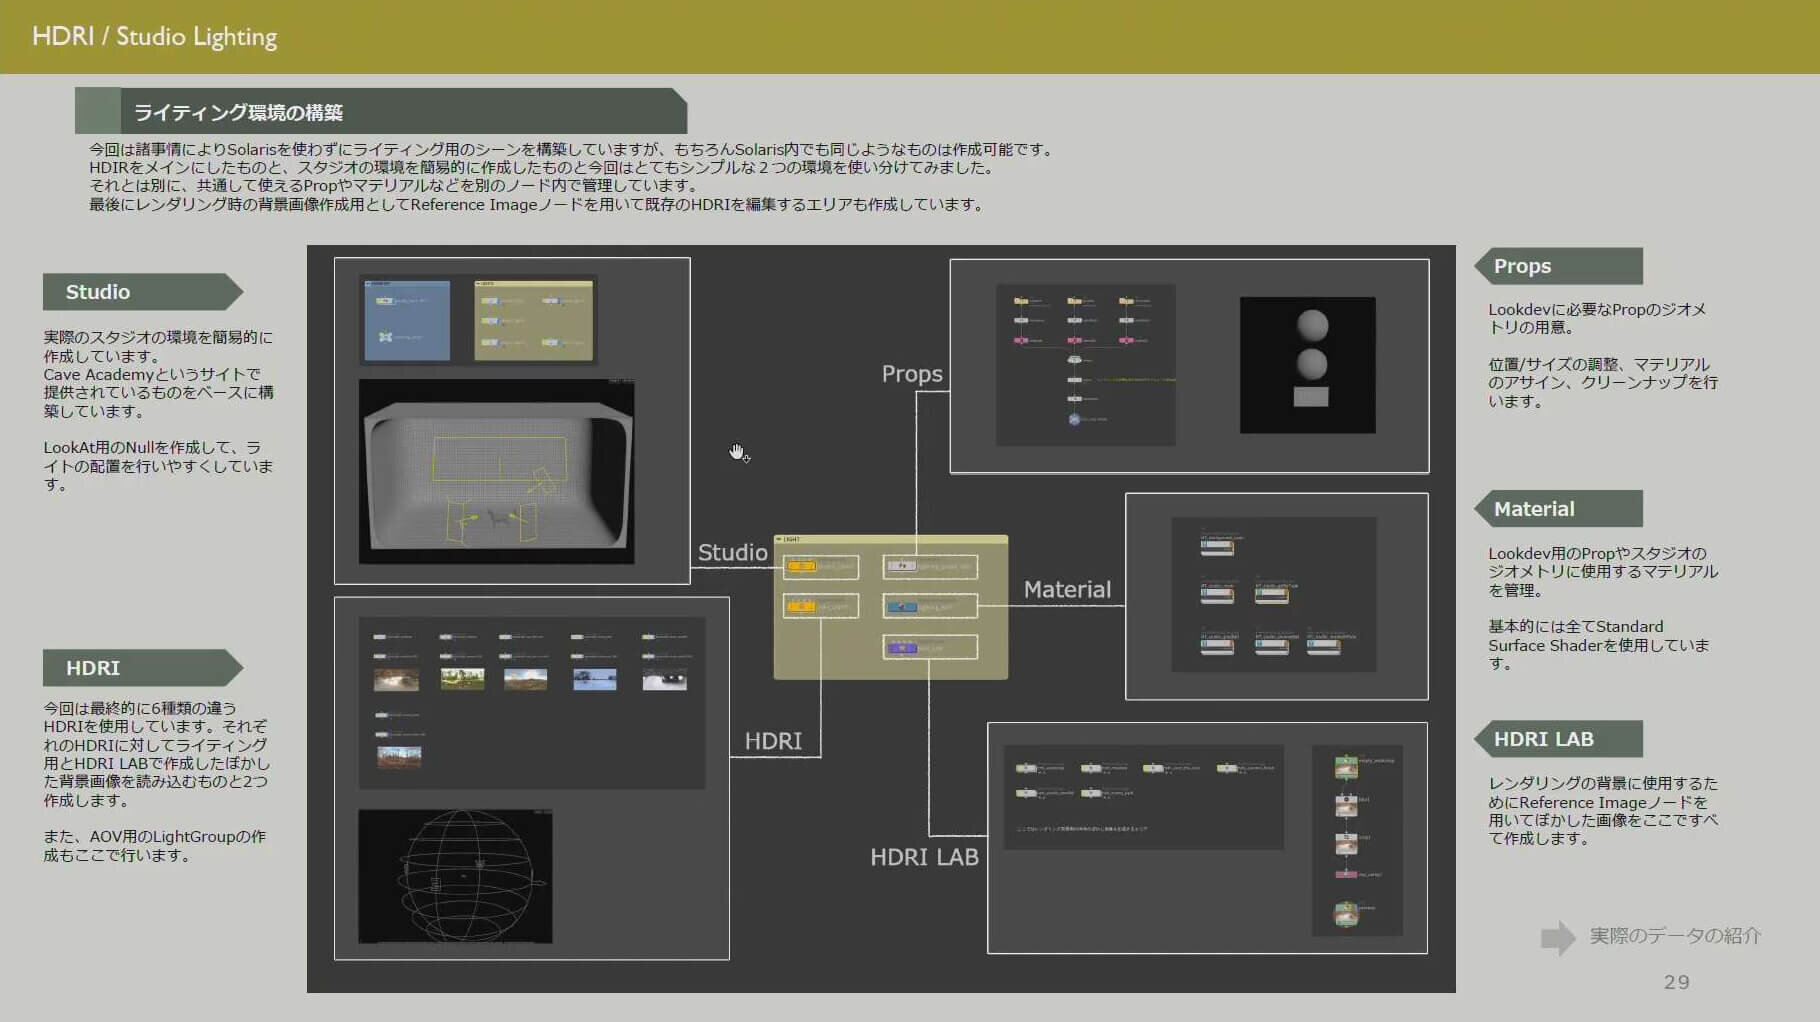Click the gray arrow beside 実際のデータの紹介
The height and width of the screenshot is (1022, 1820).
click(x=1557, y=937)
